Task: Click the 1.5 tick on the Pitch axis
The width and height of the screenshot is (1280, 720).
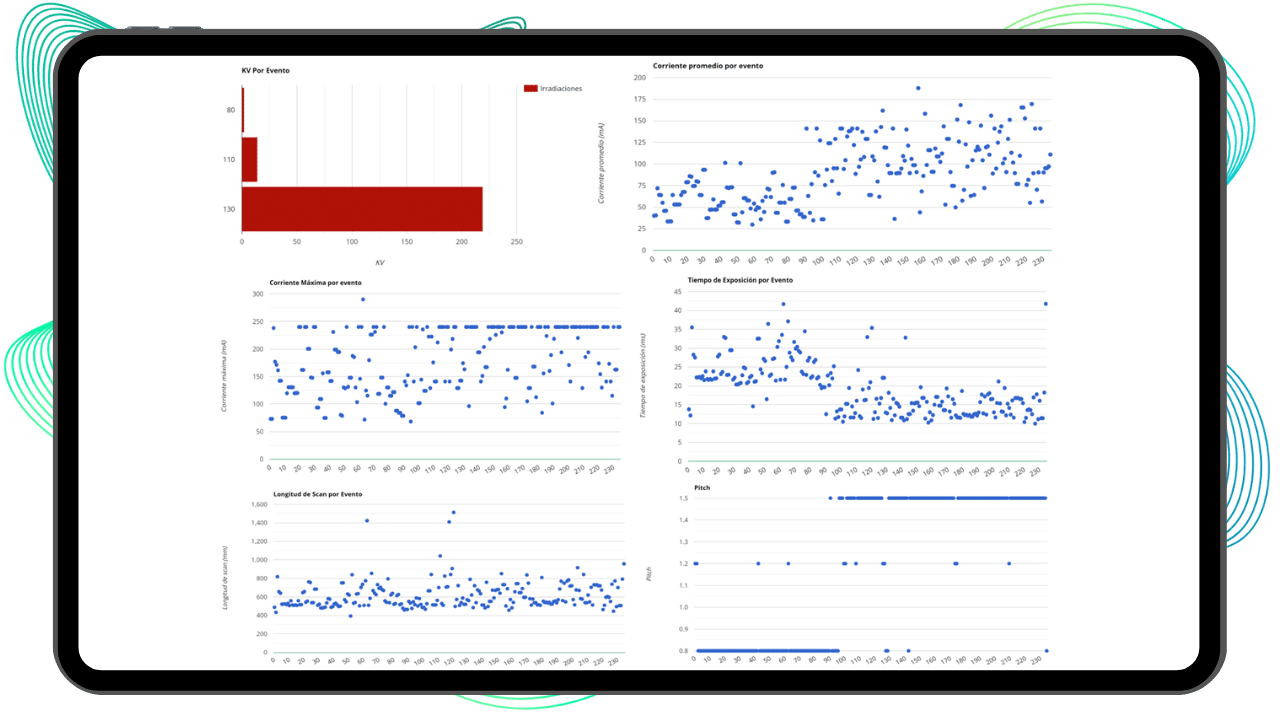Action: tap(684, 498)
